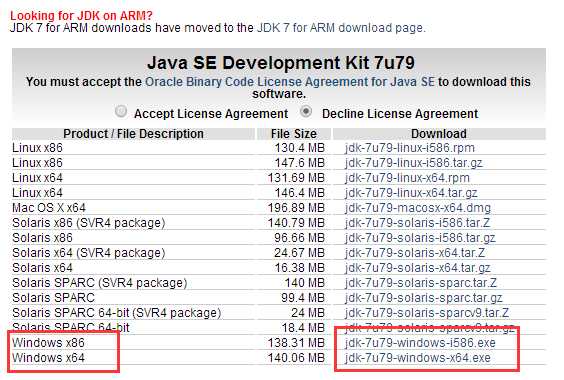Click the File Size column header

(x=294, y=134)
